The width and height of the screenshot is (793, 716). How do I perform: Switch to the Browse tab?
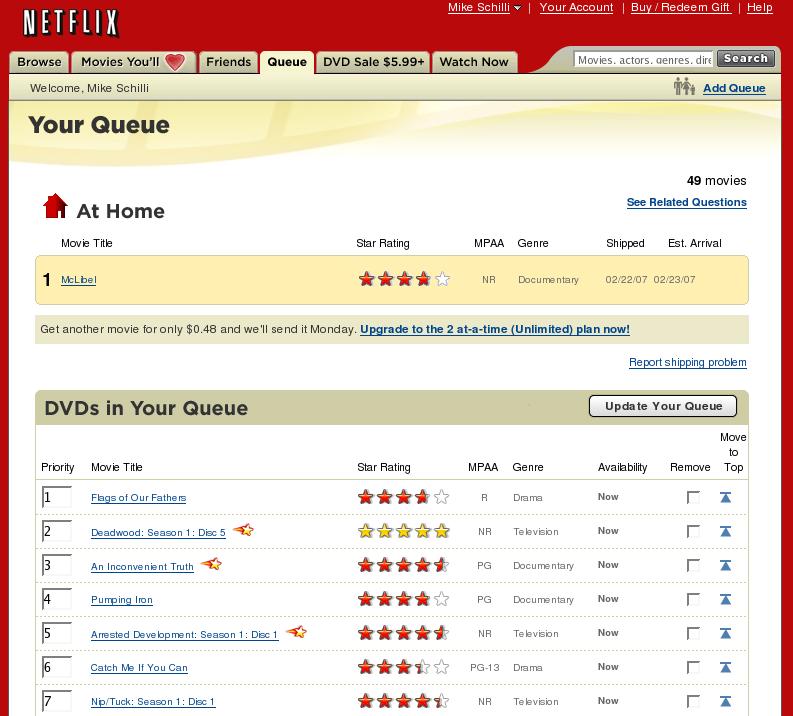pyautogui.click(x=39, y=62)
